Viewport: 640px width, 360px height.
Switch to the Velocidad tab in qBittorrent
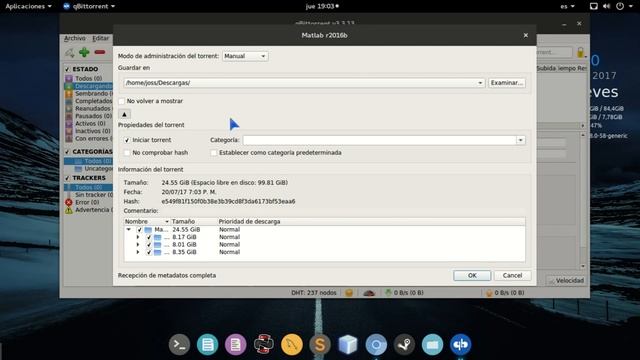tap(566, 280)
